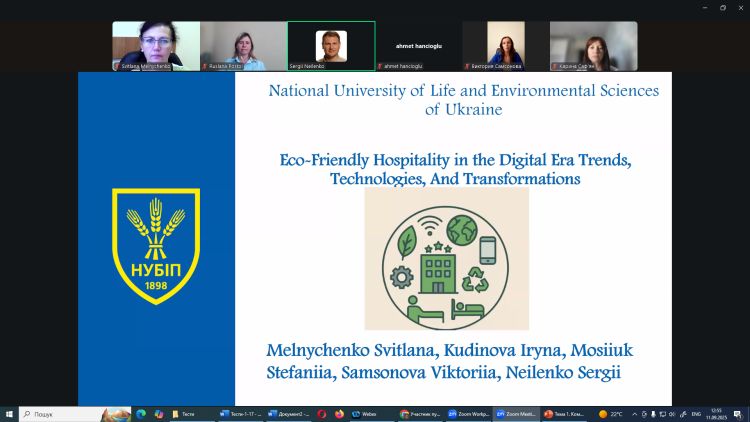Open the Chrome window in the taskbar
This screenshot has height=422, width=750.
point(419,414)
